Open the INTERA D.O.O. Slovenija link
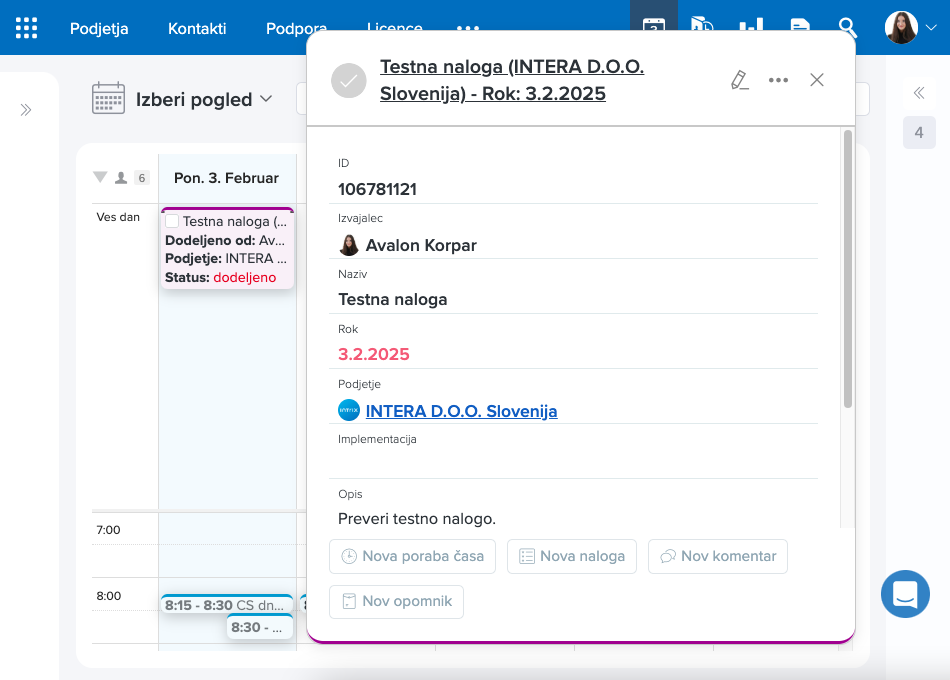The width and height of the screenshot is (950, 680). [461, 411]
